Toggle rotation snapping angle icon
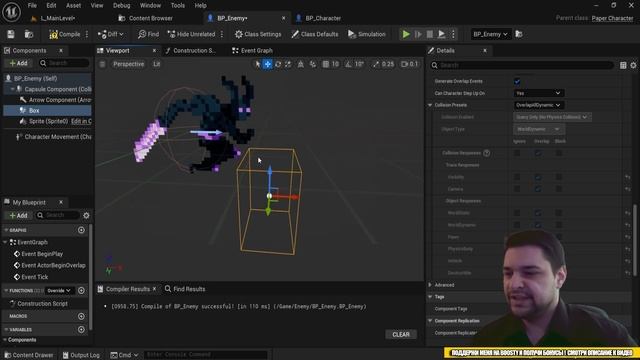The height and width of the screenshot is (360, 640). pyautogui.click(x=348, y=64)
